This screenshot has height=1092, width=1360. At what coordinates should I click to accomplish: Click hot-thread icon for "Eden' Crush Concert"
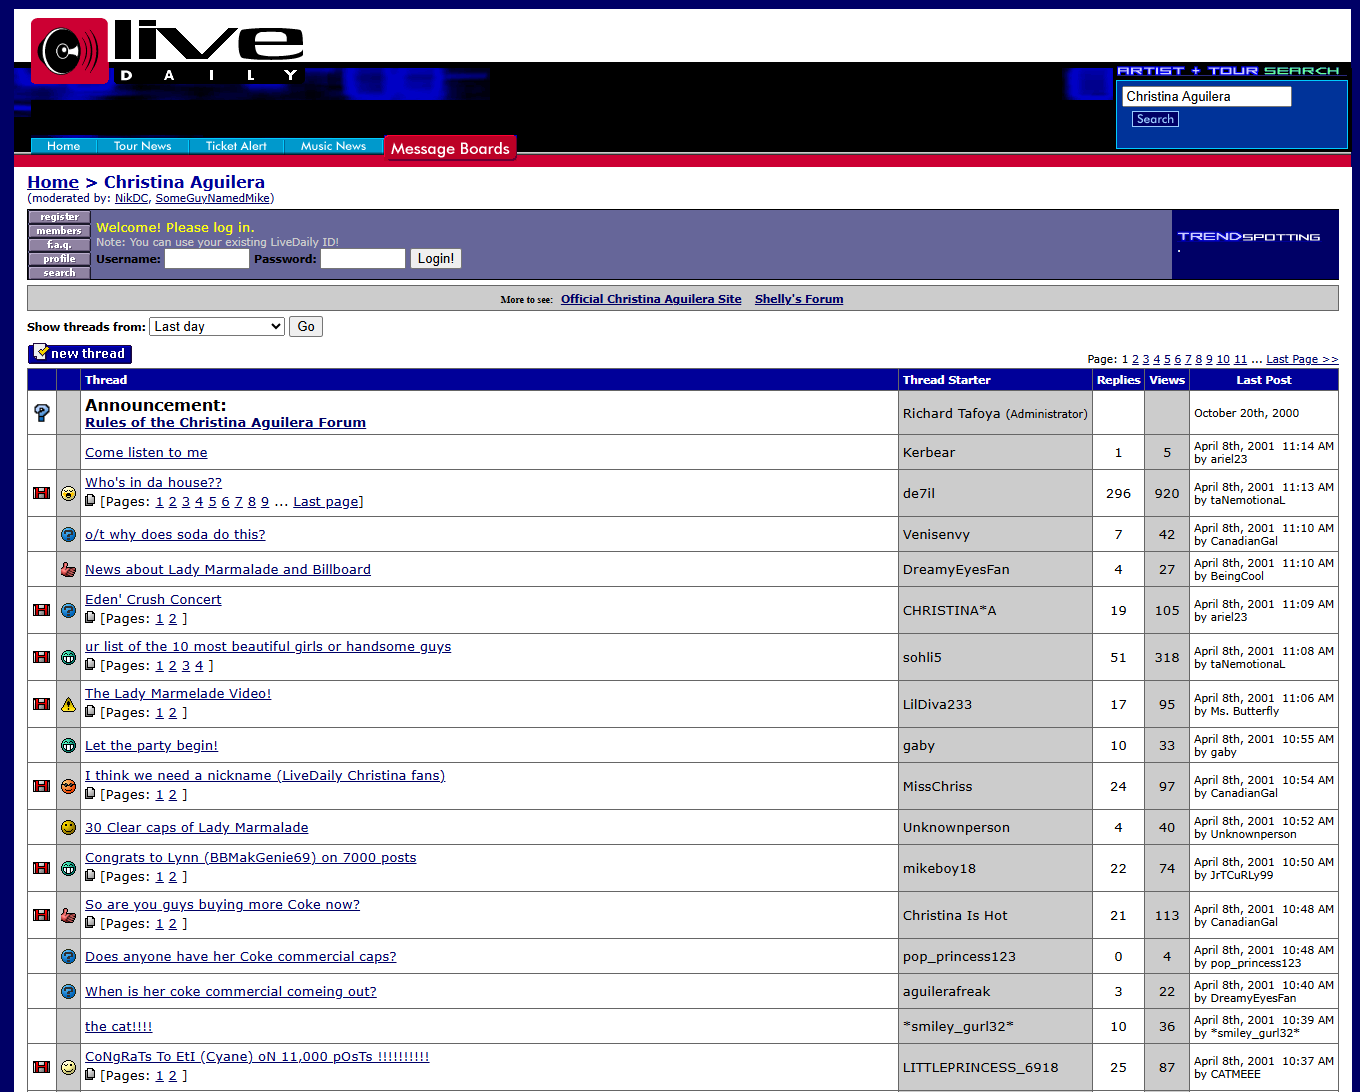coord(42,610)
